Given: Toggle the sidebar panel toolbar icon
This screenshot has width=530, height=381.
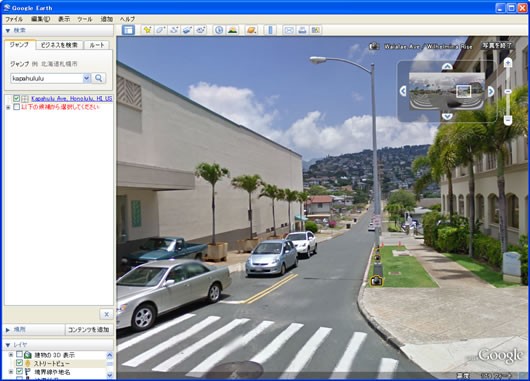Looking at the screenshot, I should pos(128,30).
